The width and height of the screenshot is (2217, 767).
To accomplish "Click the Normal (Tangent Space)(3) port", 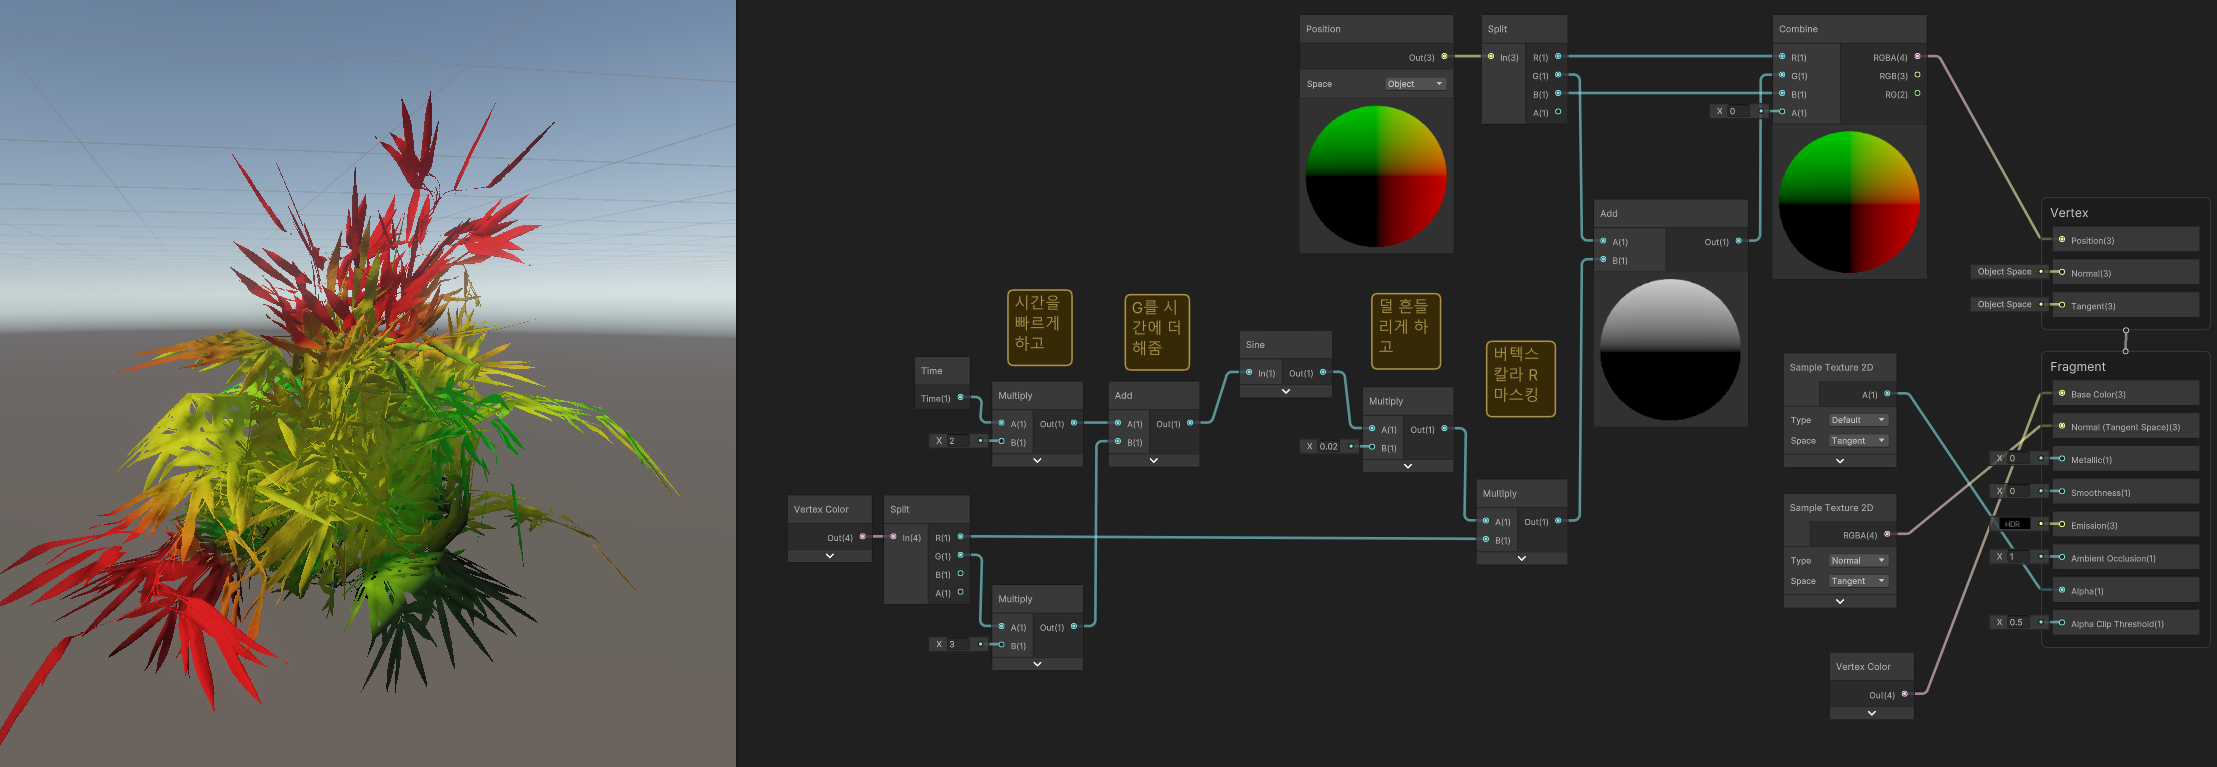I will pos(2061,427).
